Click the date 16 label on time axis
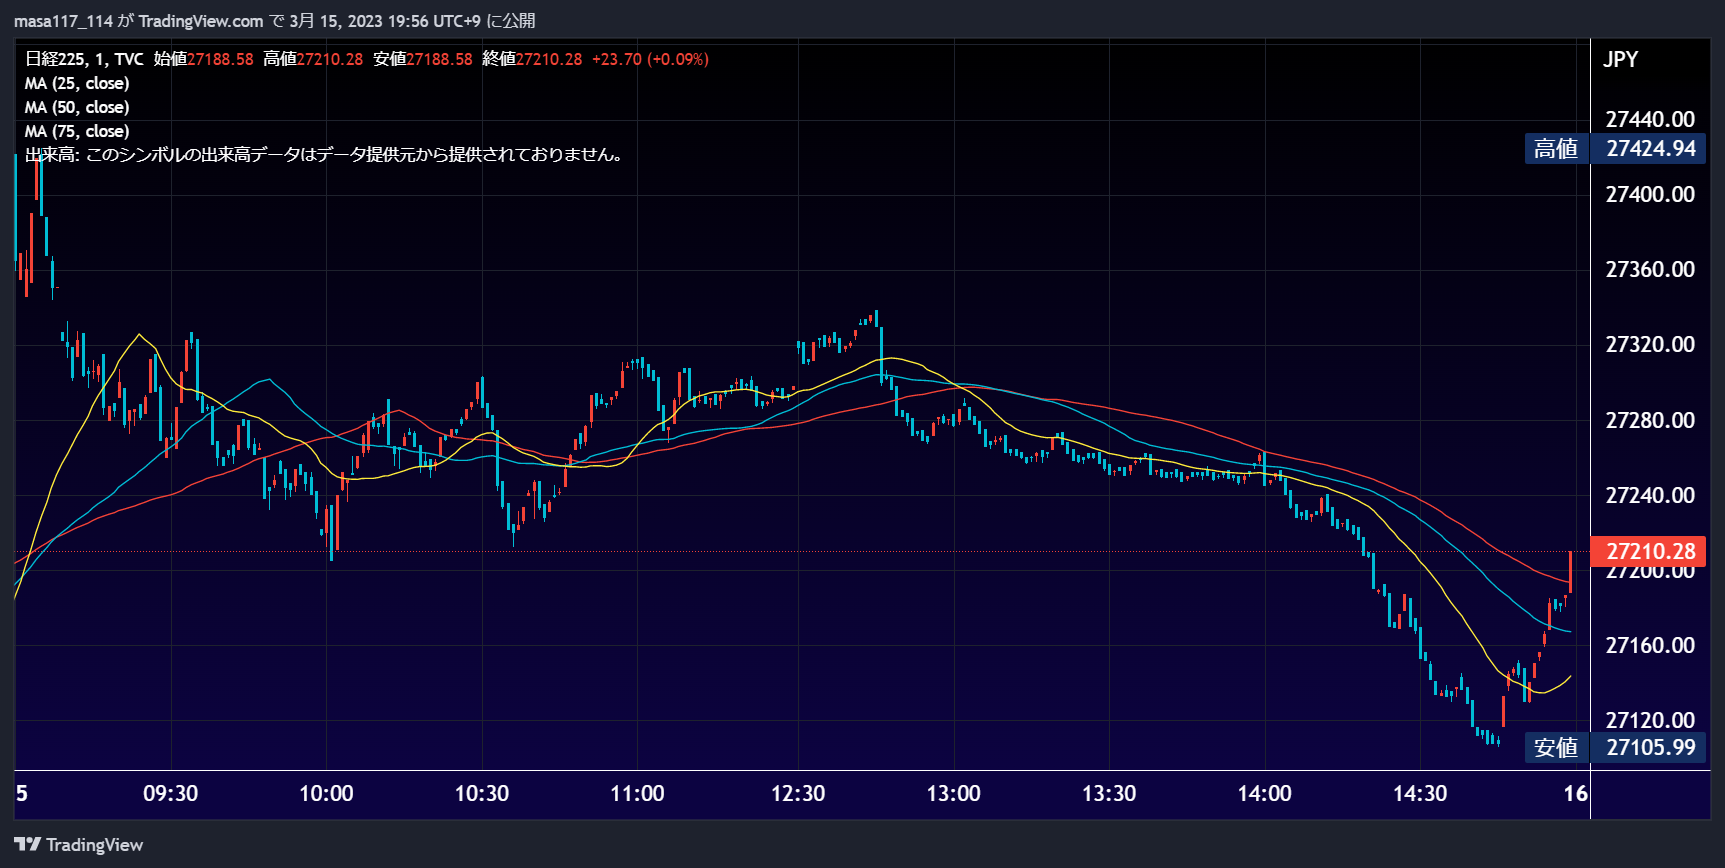 click(x=1576, y=794)
